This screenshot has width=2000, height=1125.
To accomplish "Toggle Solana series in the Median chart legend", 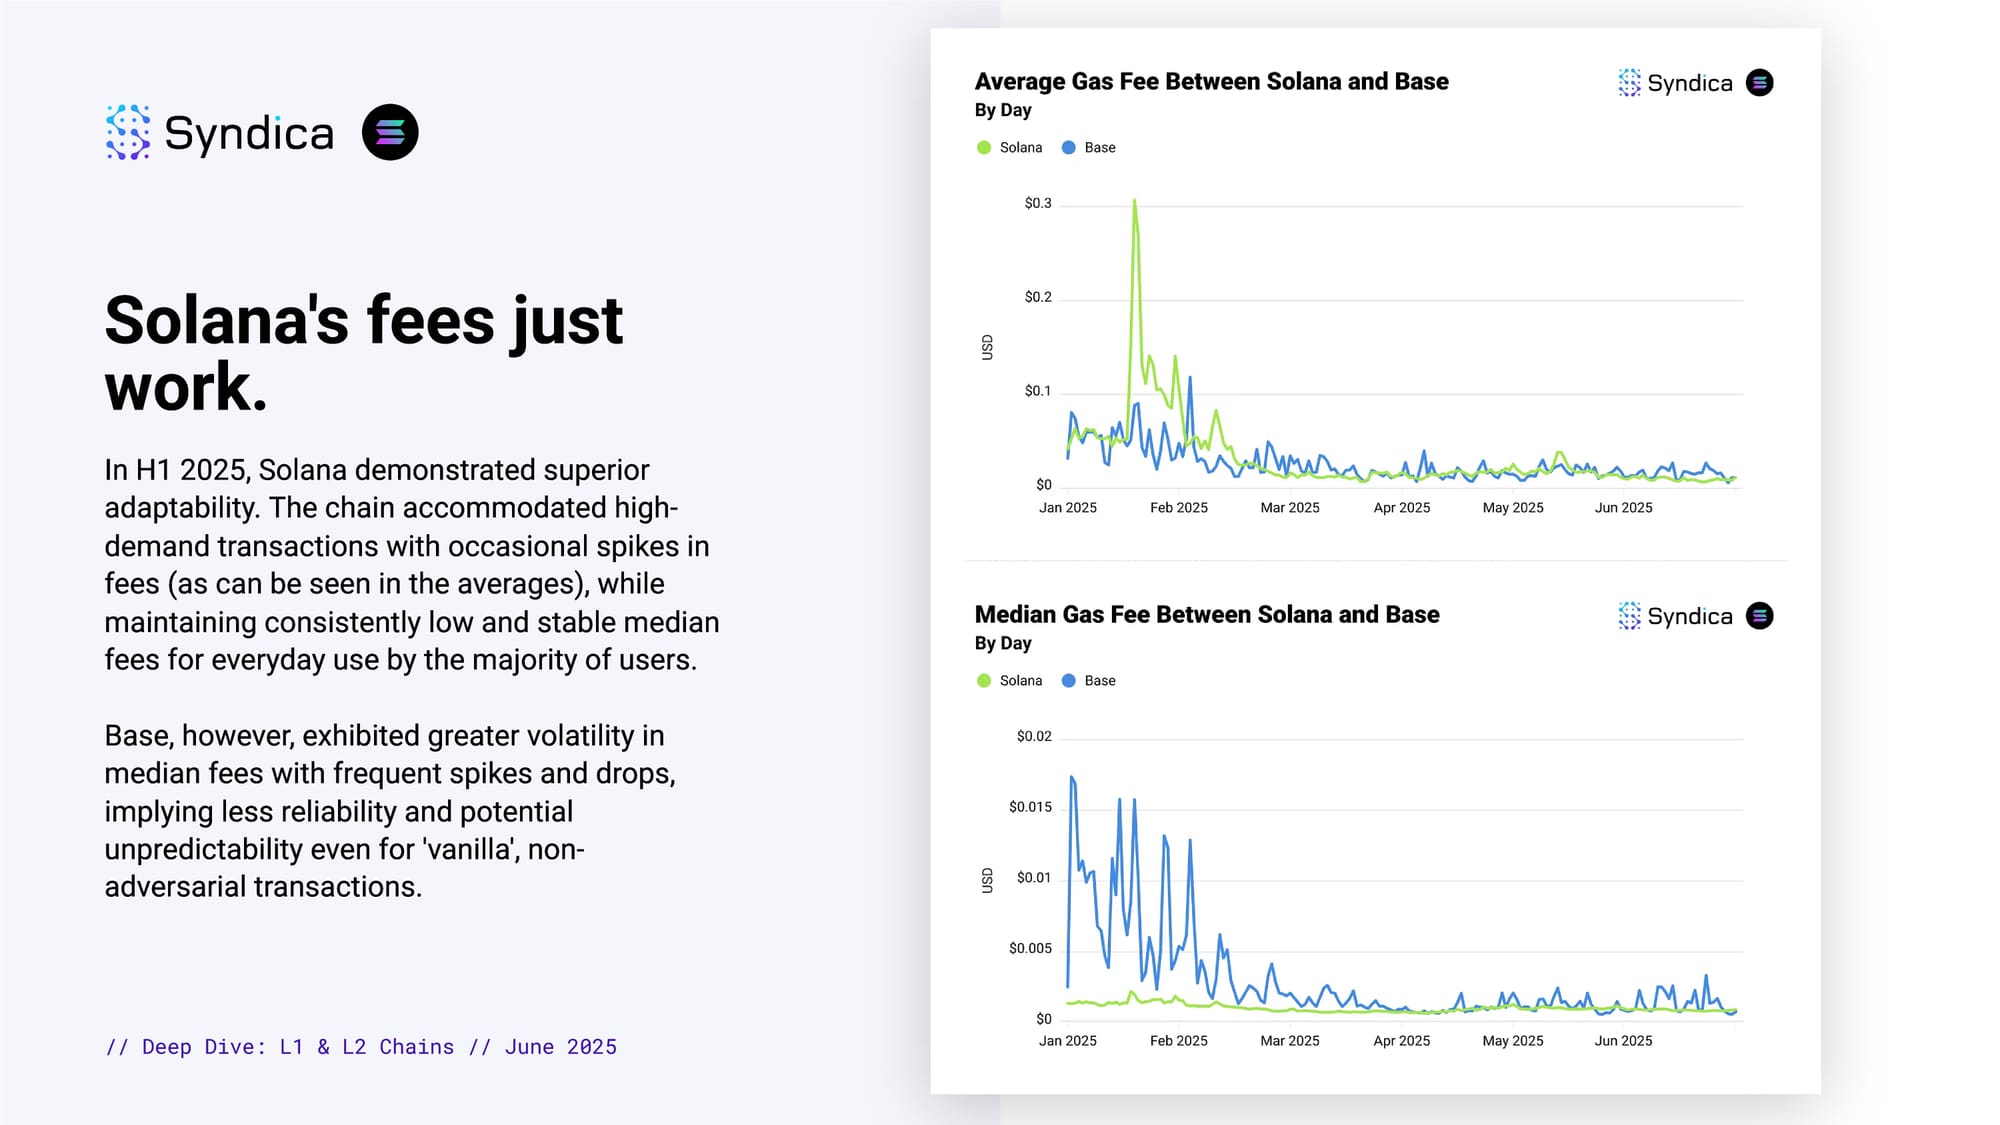I will coord(1020,681).
